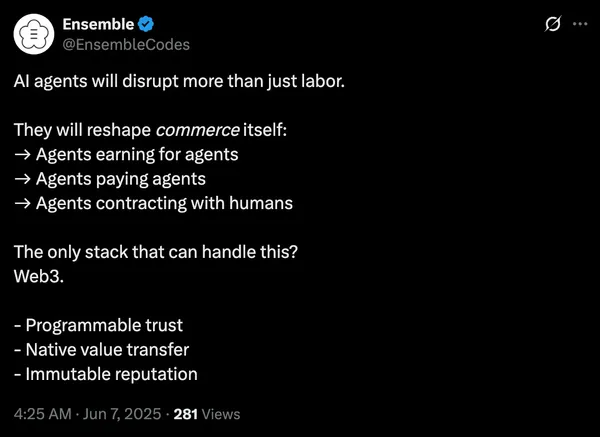
Task: Open the three-dot more options menu
Action: pyautogui.click(x=580, y=24)
